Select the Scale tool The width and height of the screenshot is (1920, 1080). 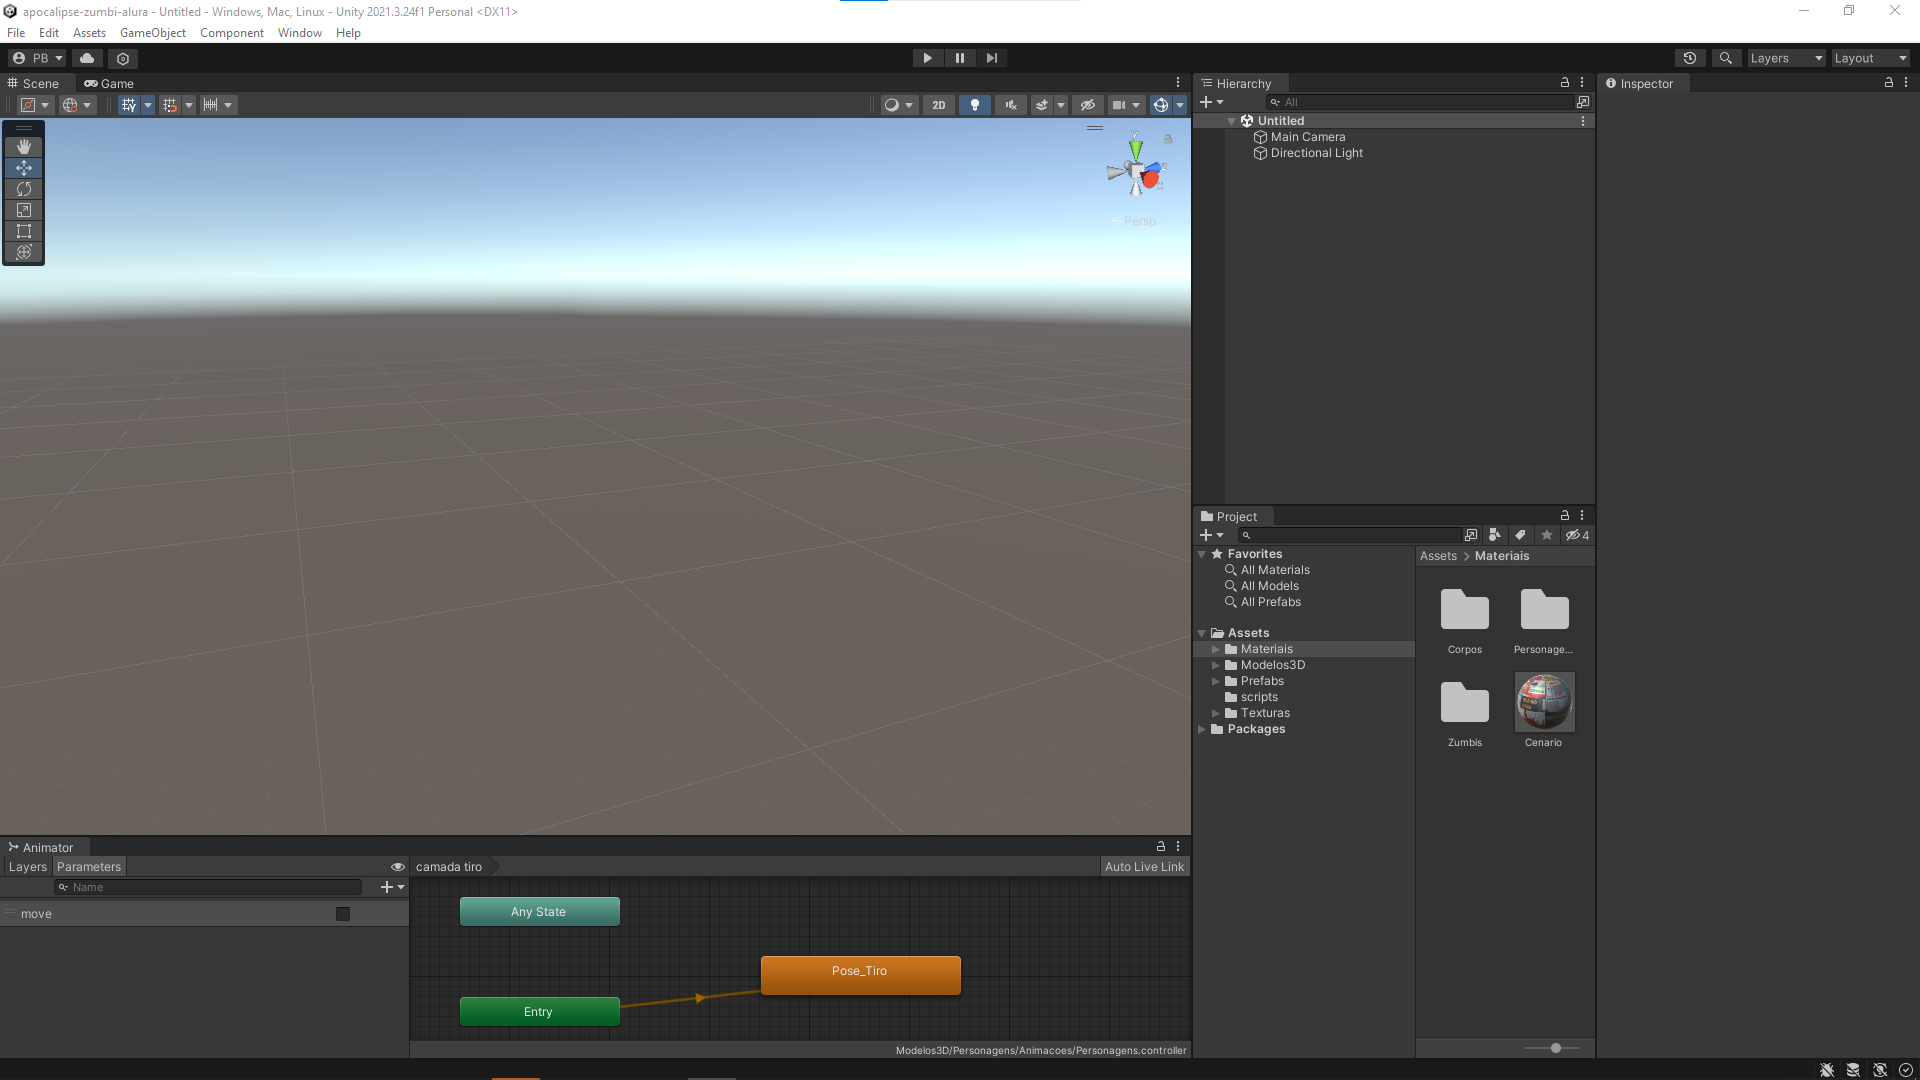tap(24, 210)
